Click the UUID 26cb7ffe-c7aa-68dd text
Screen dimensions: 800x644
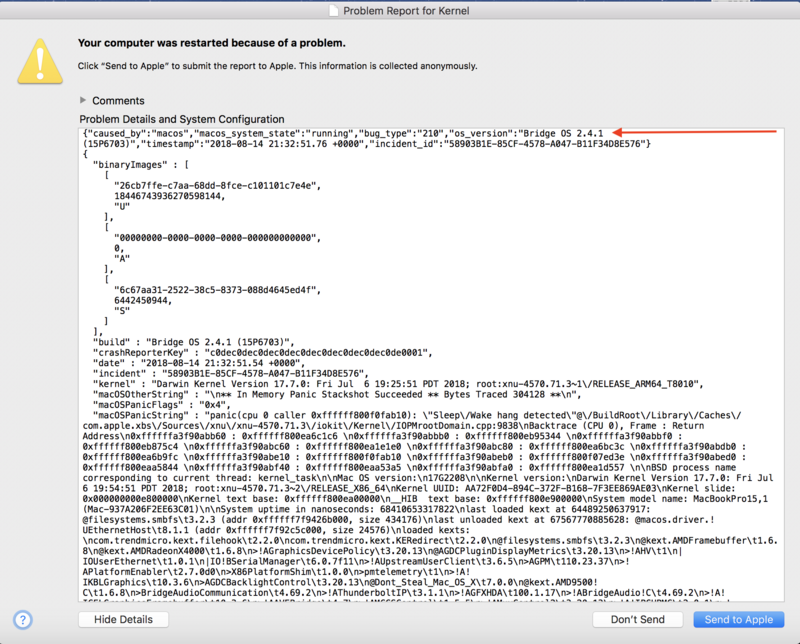pyautogui.click(x=217, y=186)
